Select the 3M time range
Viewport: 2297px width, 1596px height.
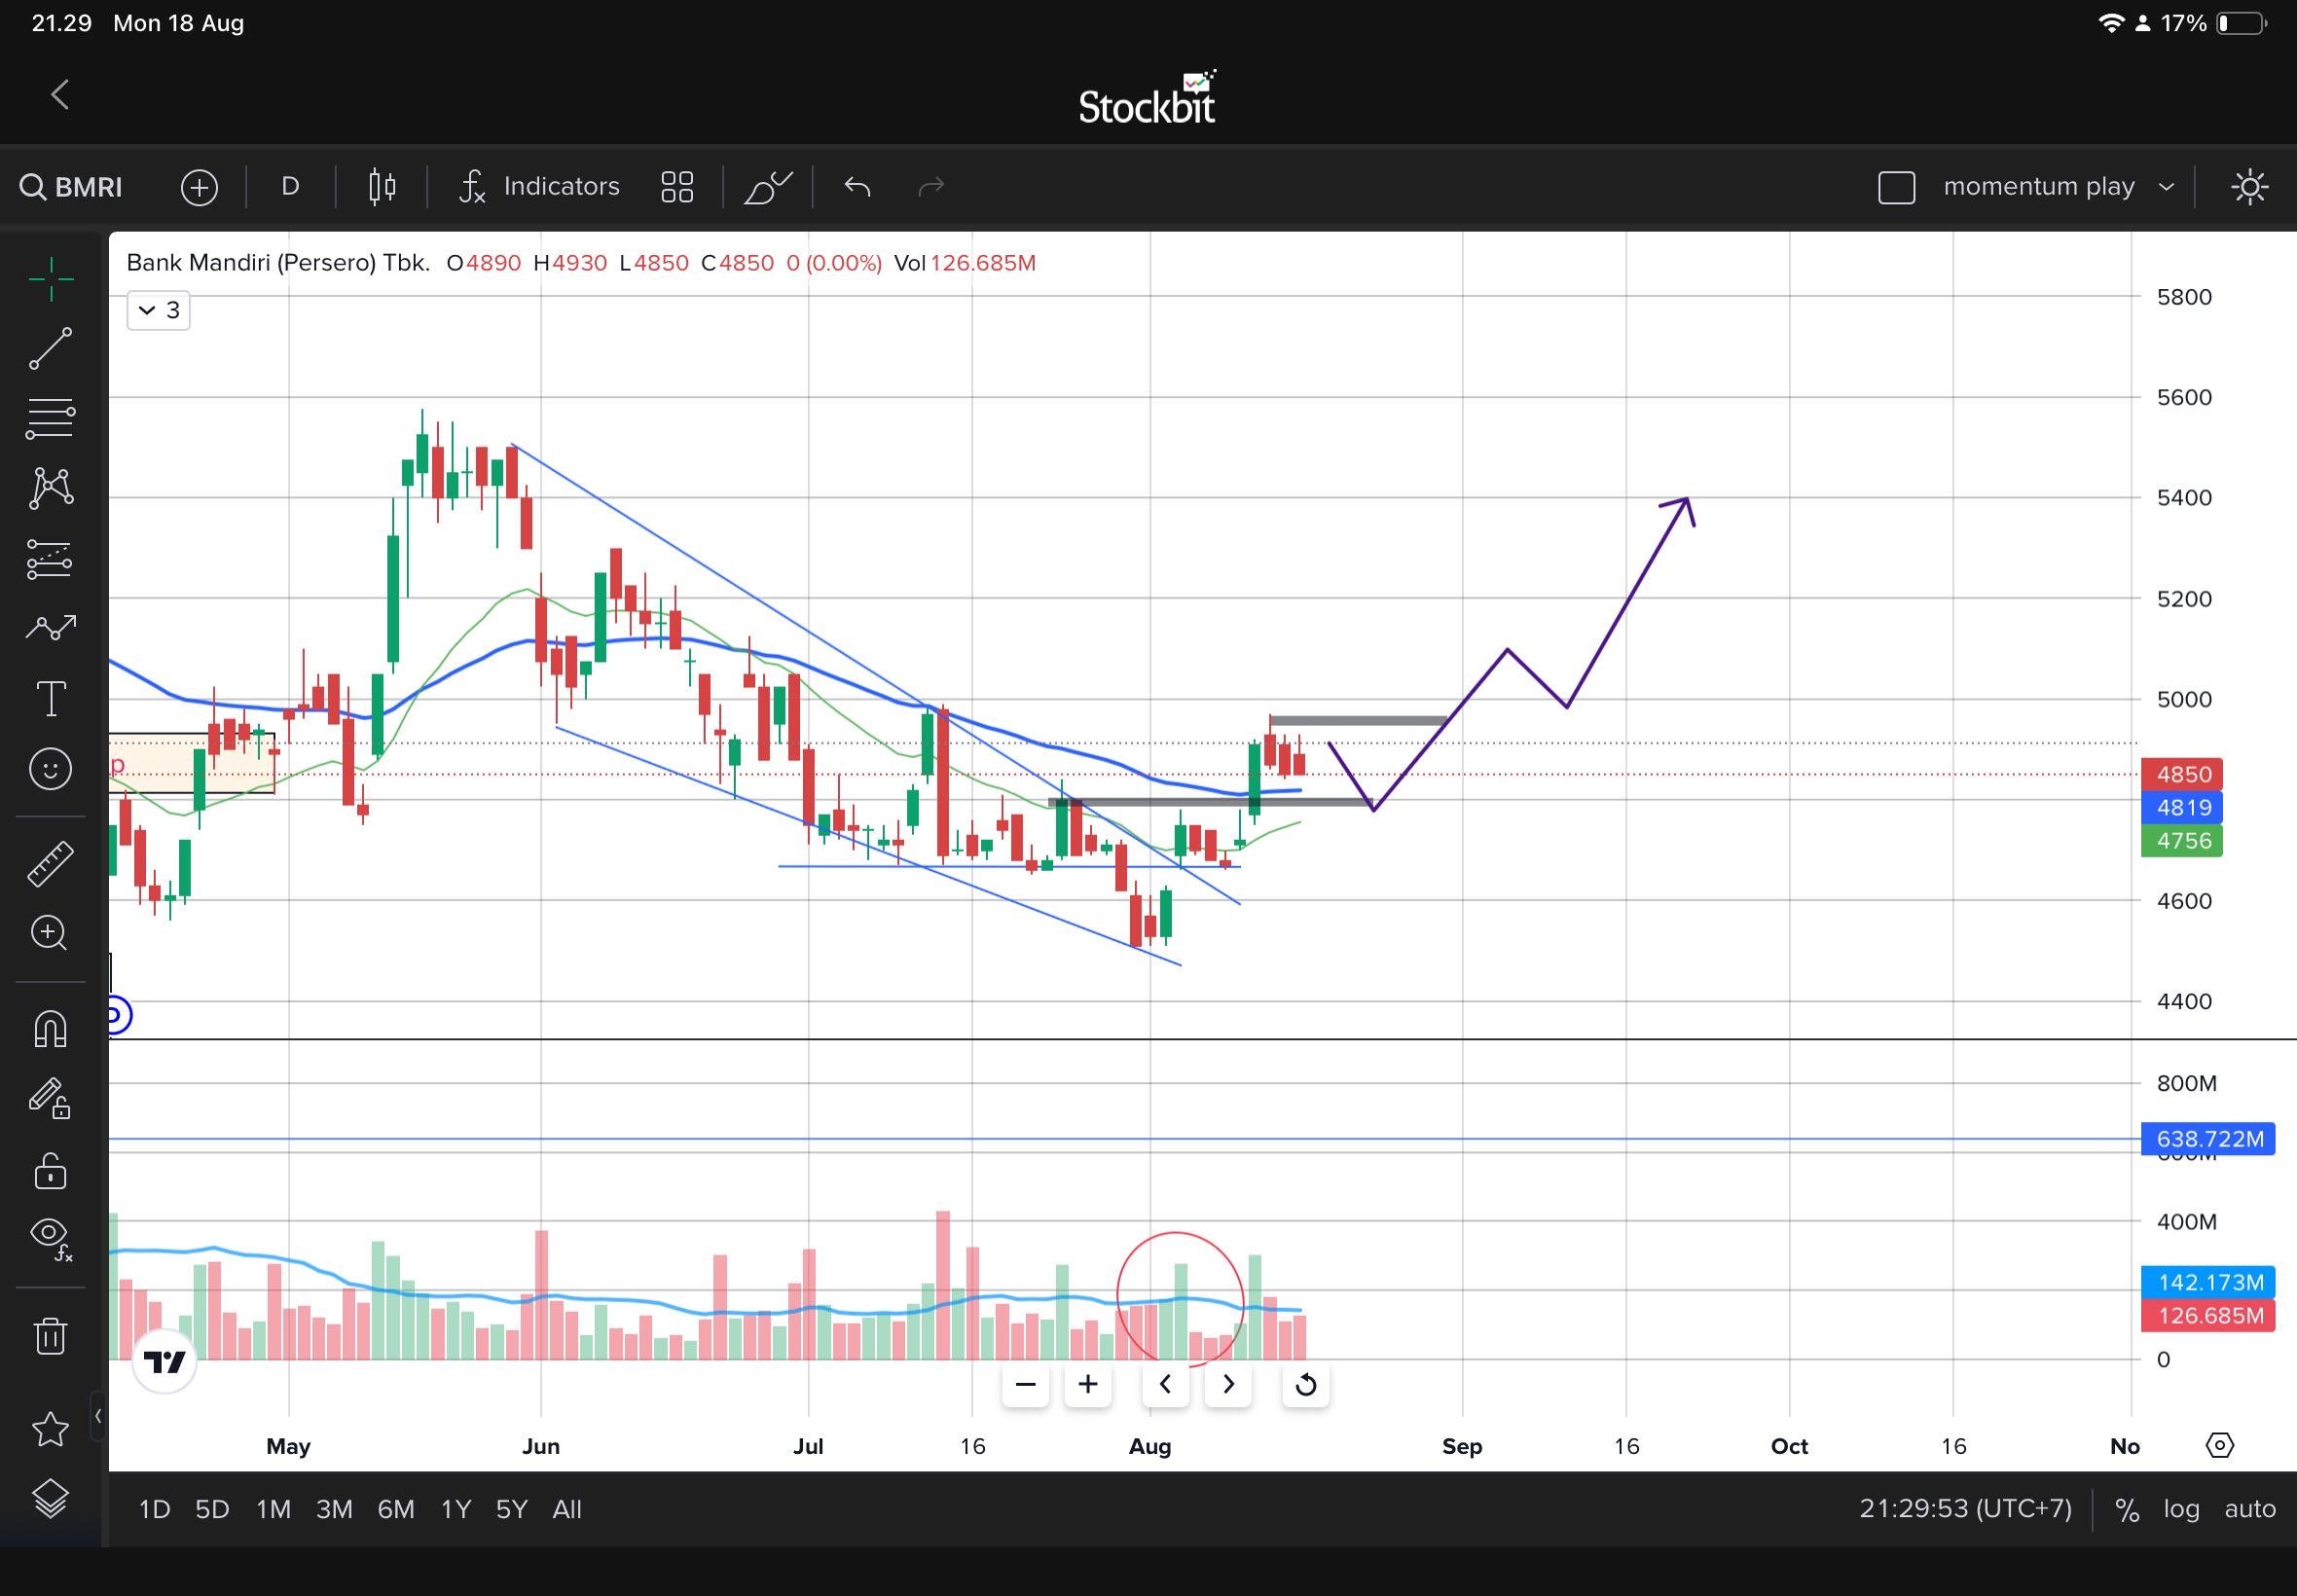[334, 1509]
